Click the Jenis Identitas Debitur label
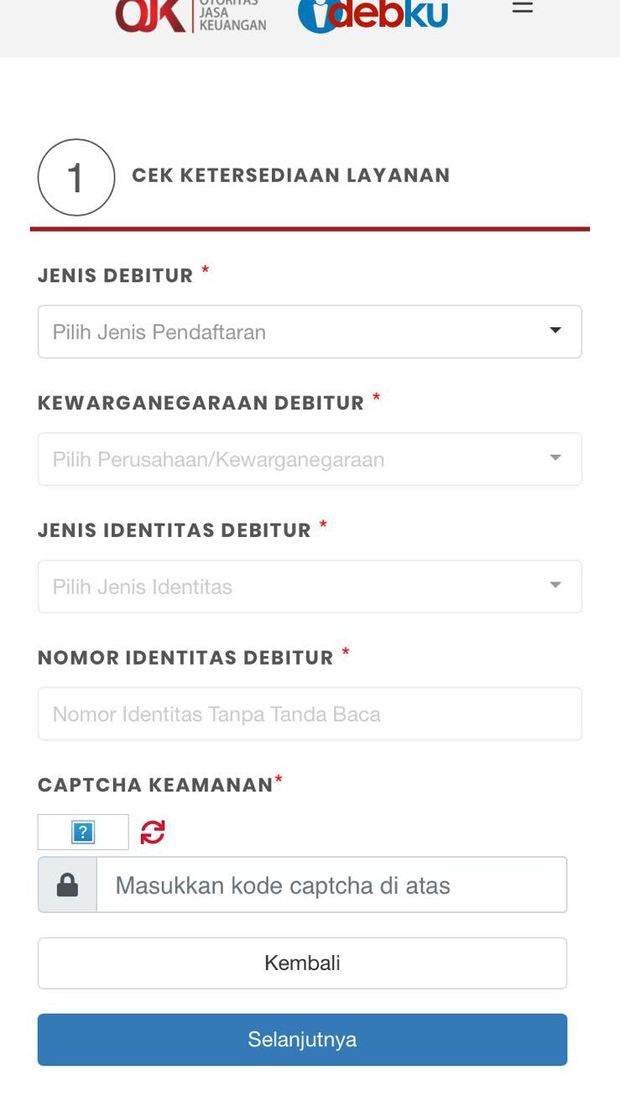Screen dimensions: 620x1101 coord(174,531)
